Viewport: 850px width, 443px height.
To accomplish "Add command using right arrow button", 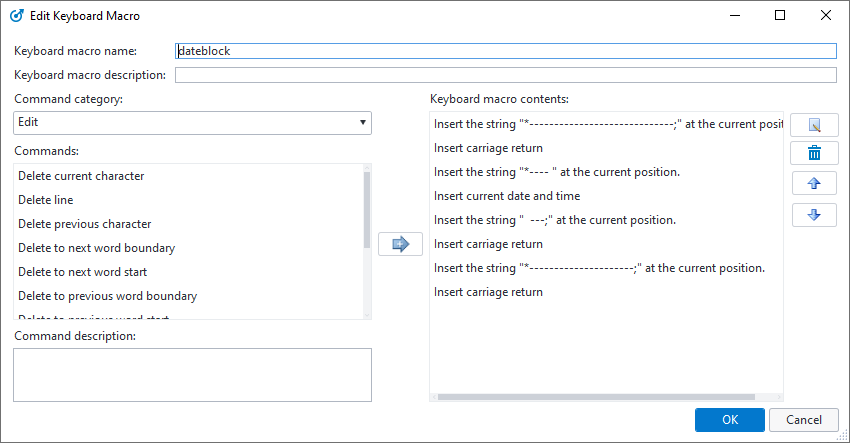I will point(400,243).
